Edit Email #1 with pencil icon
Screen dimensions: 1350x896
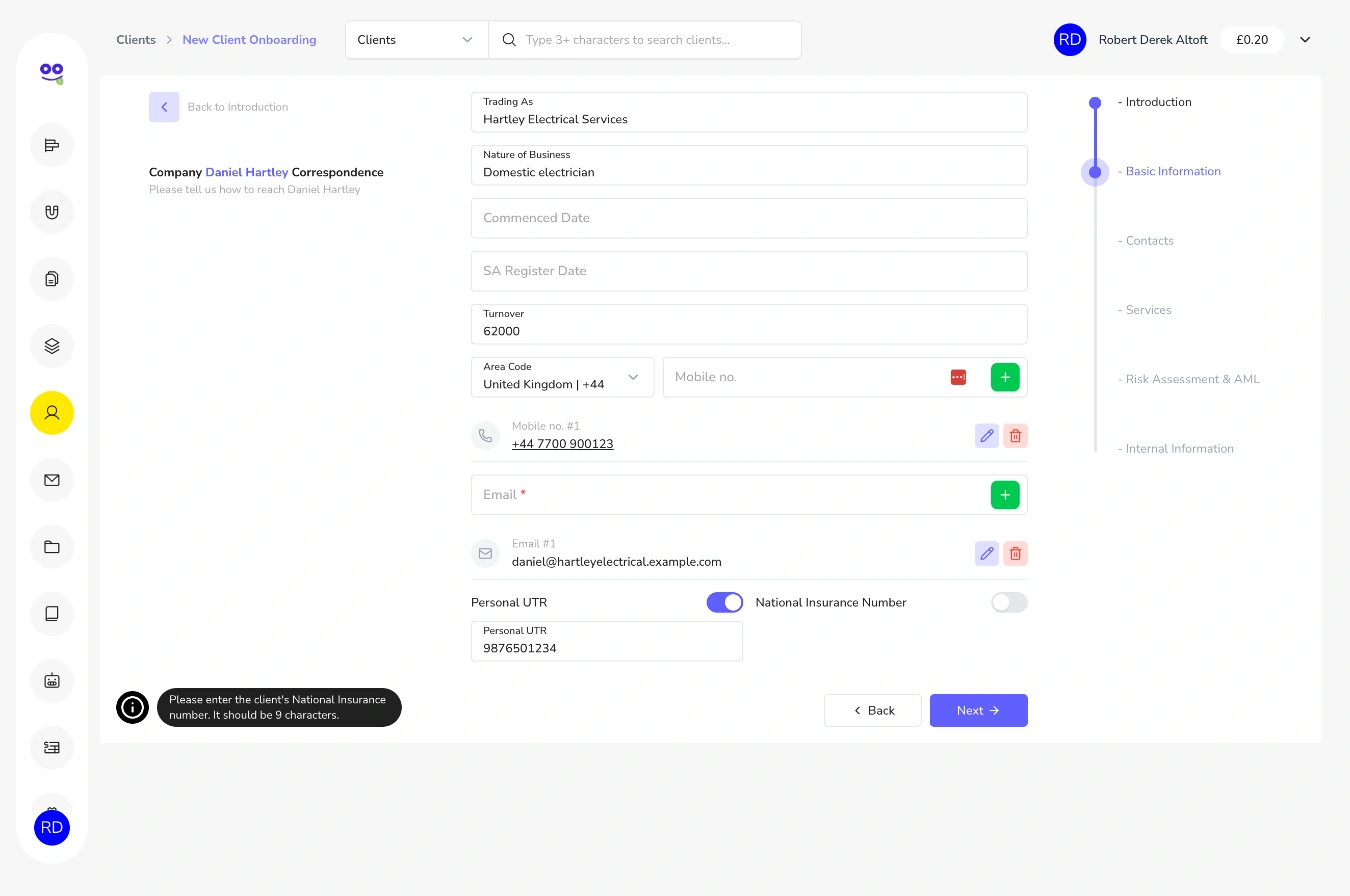click(x=987, y=554)
